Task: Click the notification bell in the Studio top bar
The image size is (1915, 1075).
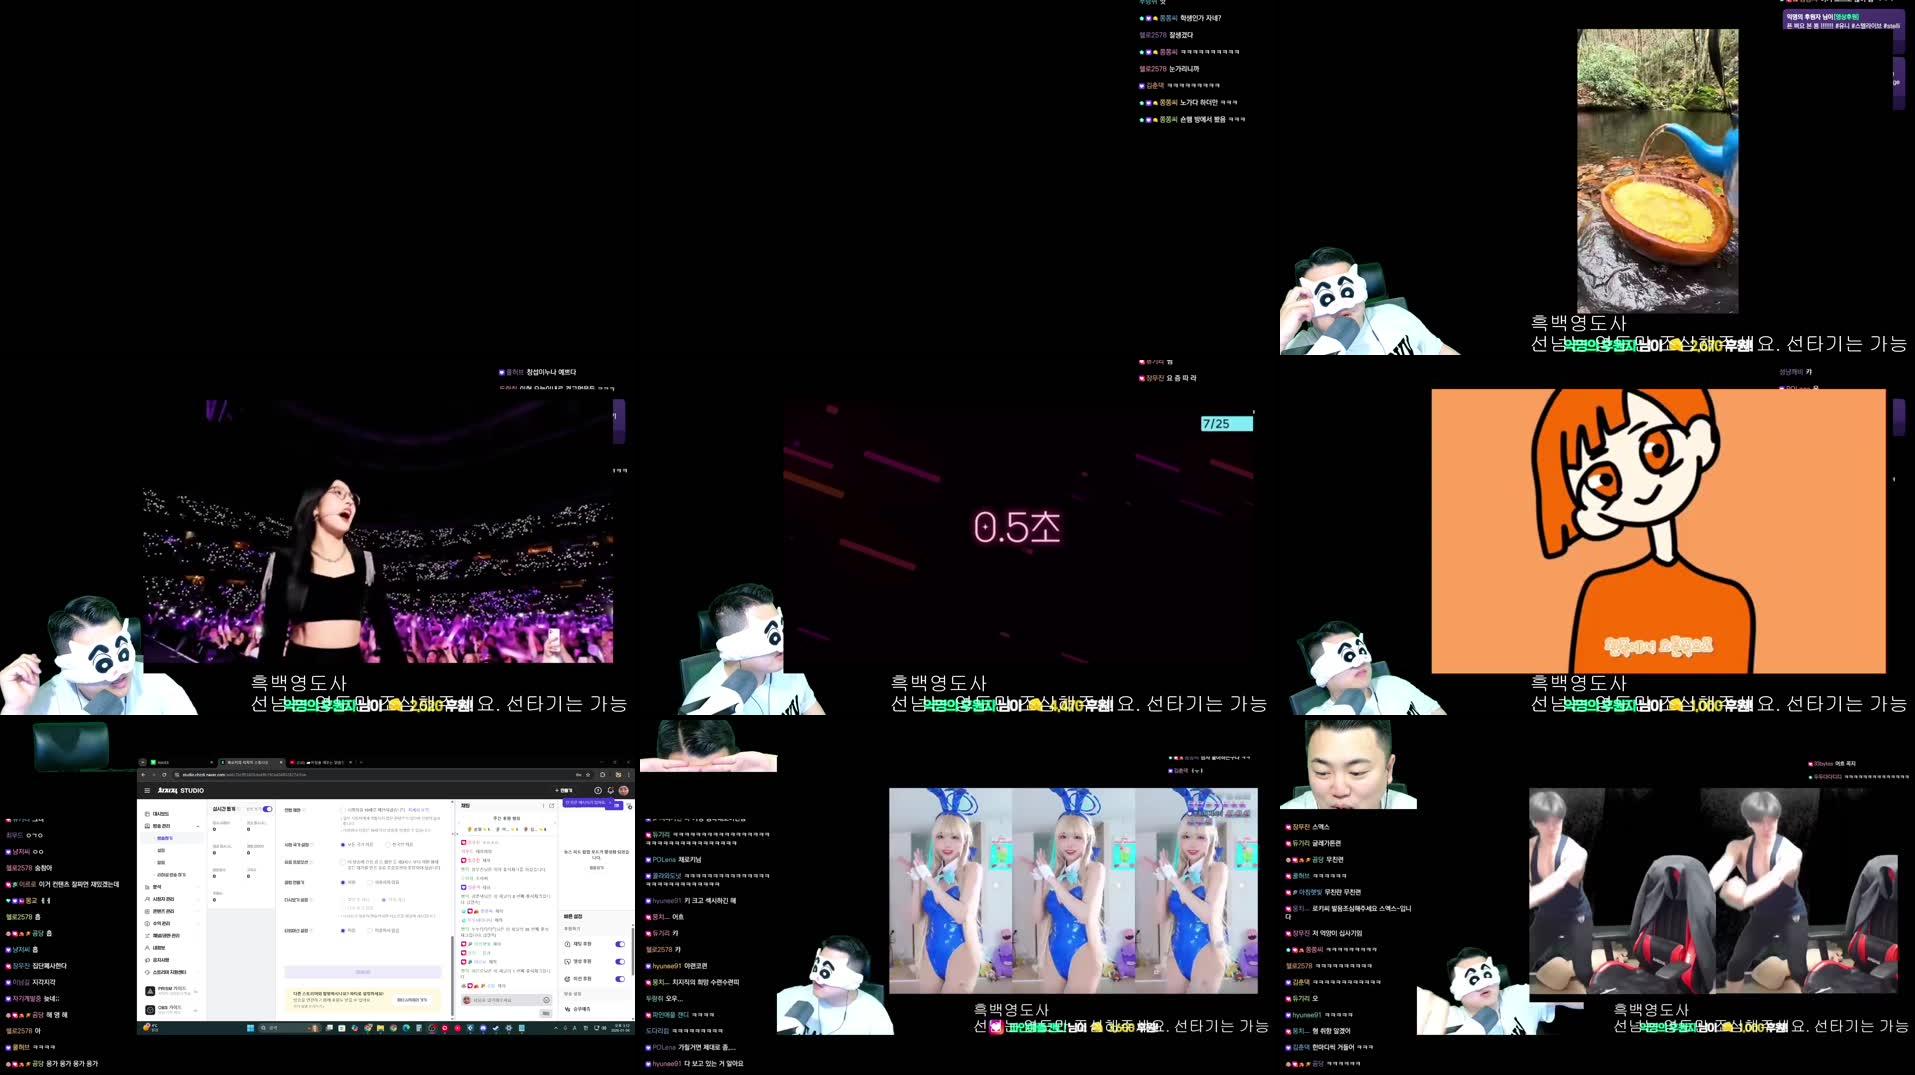Action: coord(611,790)
